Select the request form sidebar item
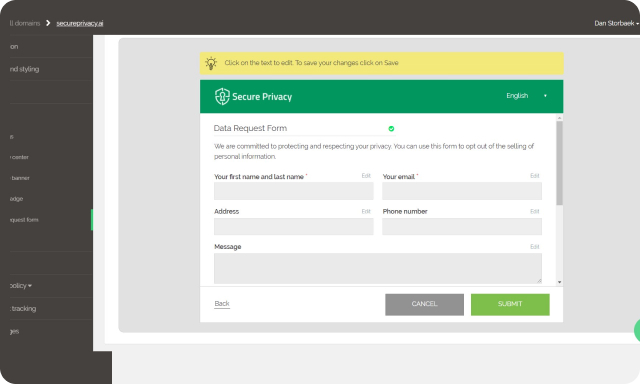The image size is (640, 384). [x=24, y=220]
